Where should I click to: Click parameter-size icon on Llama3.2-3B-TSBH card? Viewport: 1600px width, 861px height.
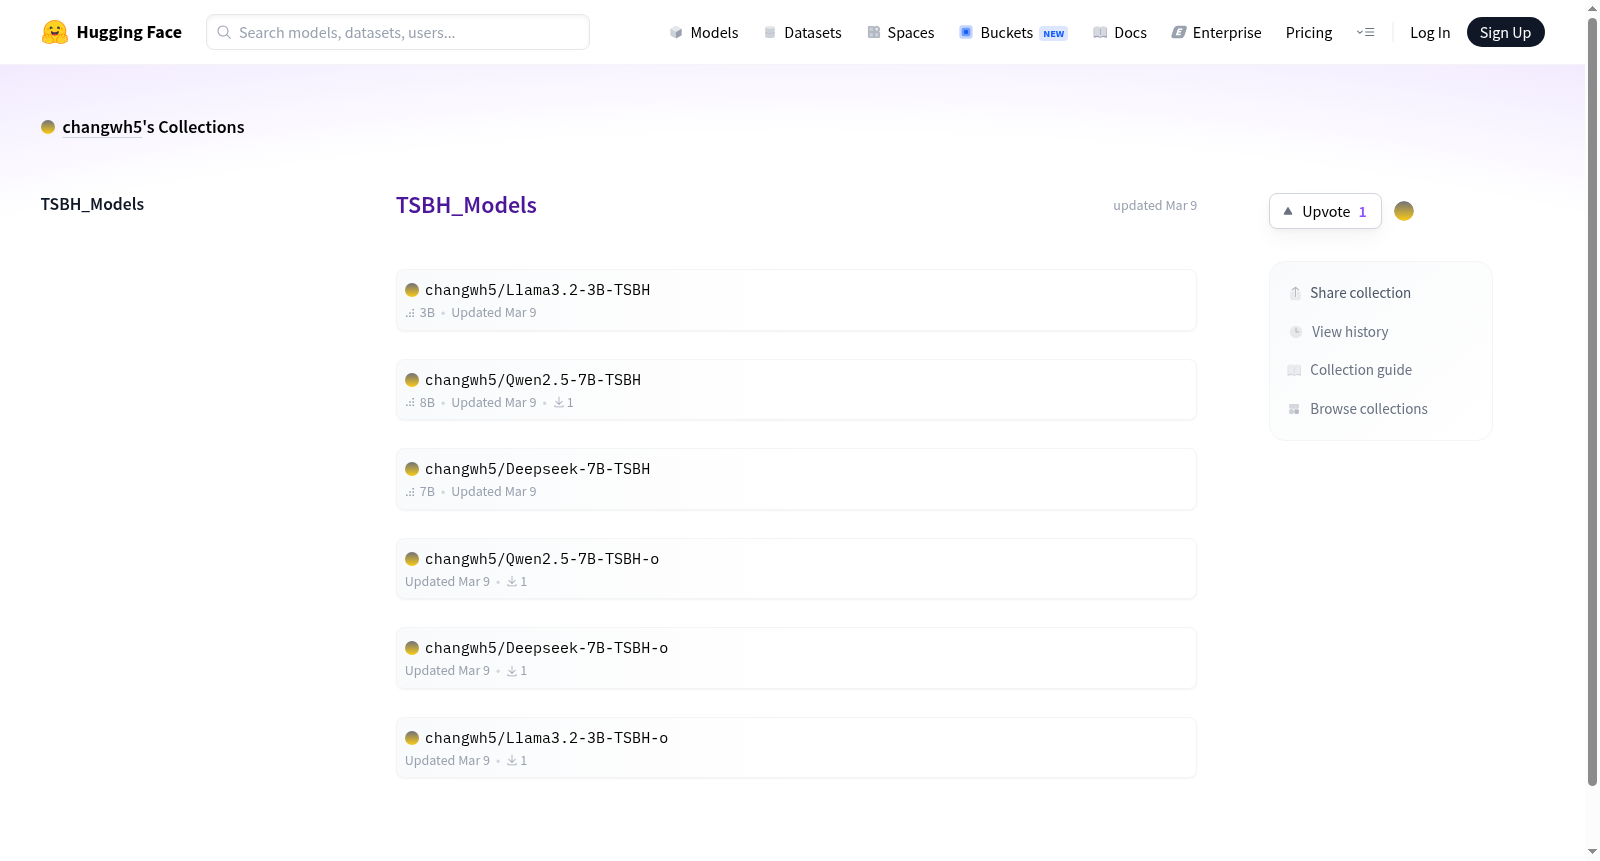[x=410, y=313]
